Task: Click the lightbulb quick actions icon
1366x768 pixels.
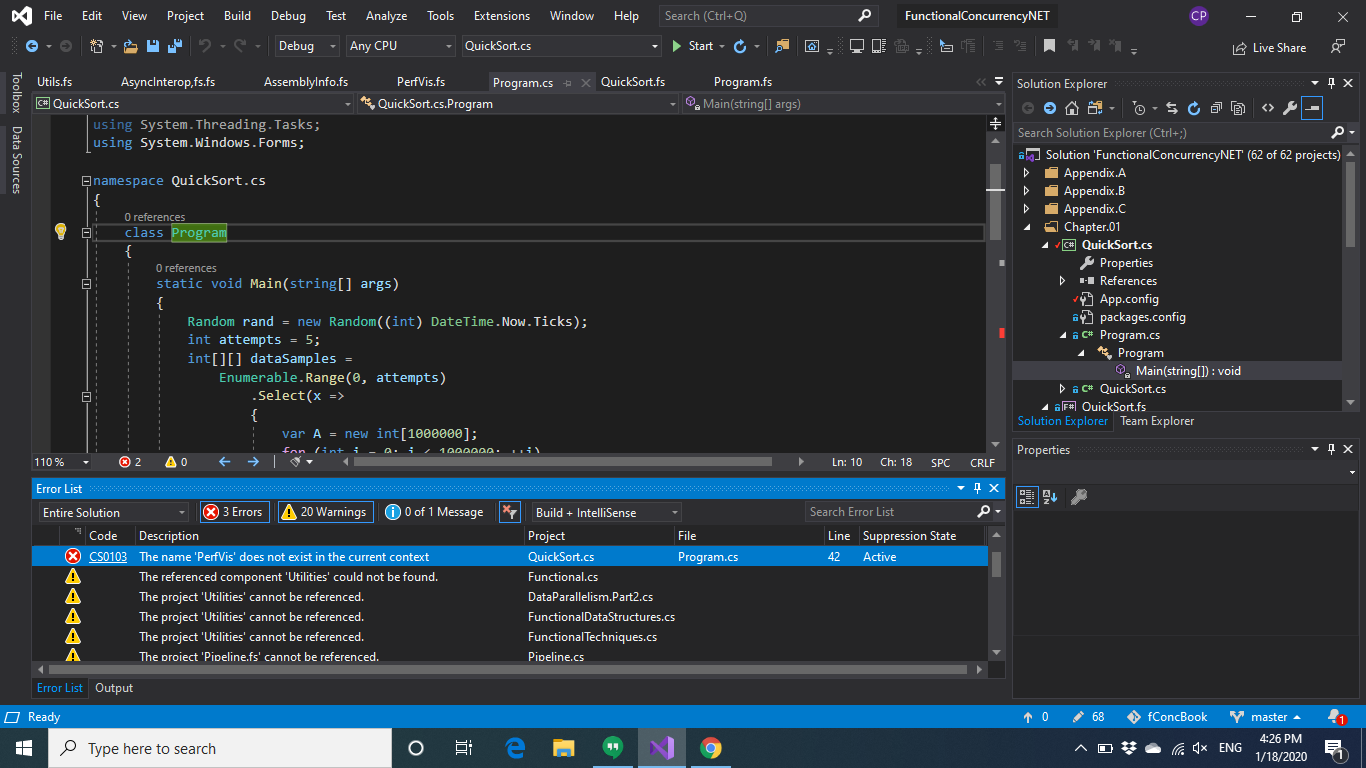Action: coord(60,232)
